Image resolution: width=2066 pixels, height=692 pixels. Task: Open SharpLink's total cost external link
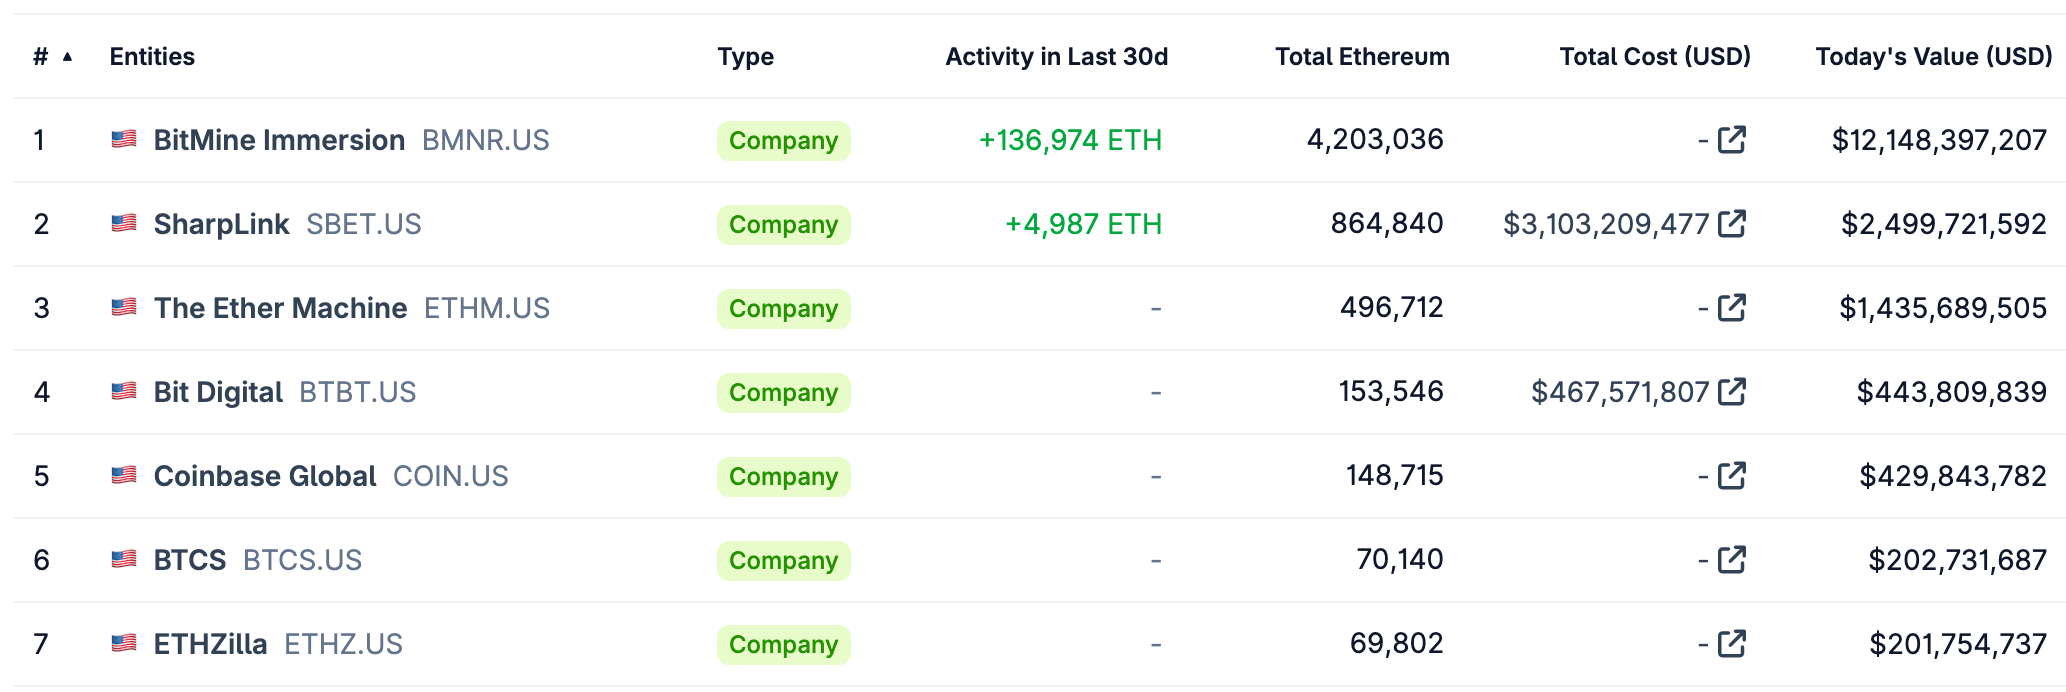click(1733, 224)
